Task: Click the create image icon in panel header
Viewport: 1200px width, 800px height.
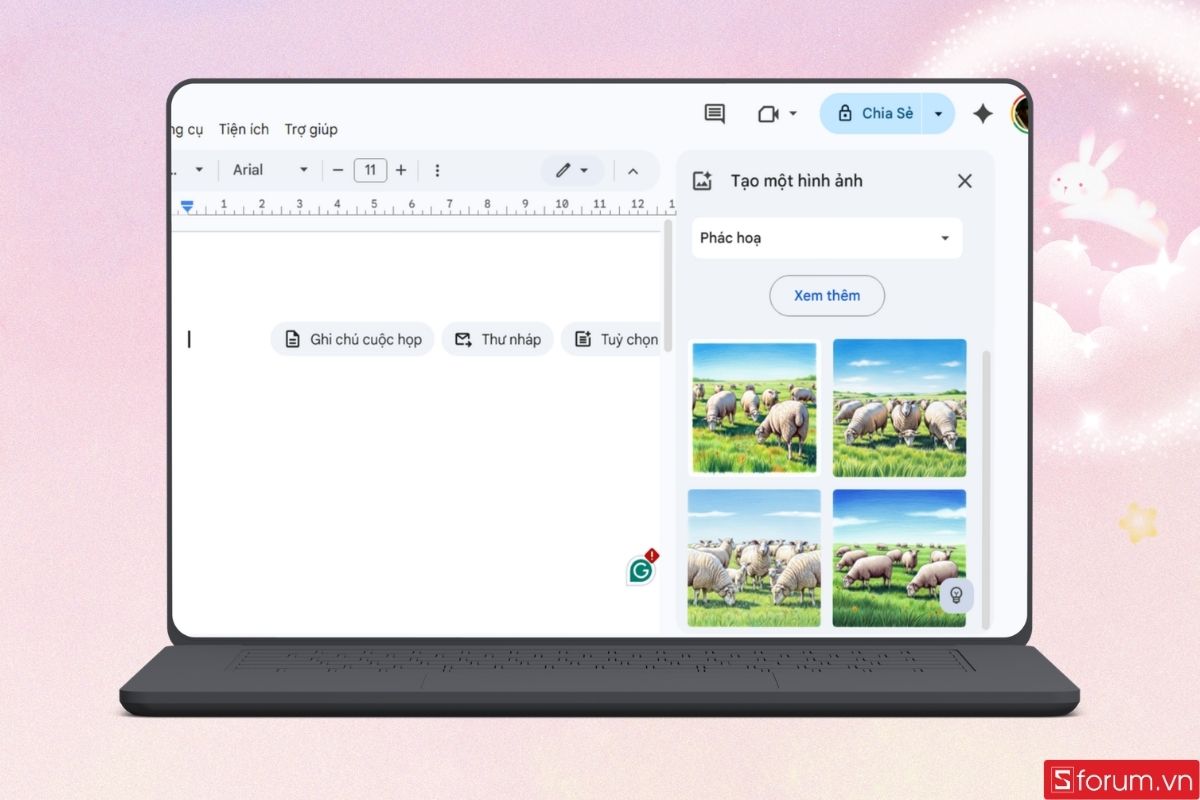Action: (703, 180)
